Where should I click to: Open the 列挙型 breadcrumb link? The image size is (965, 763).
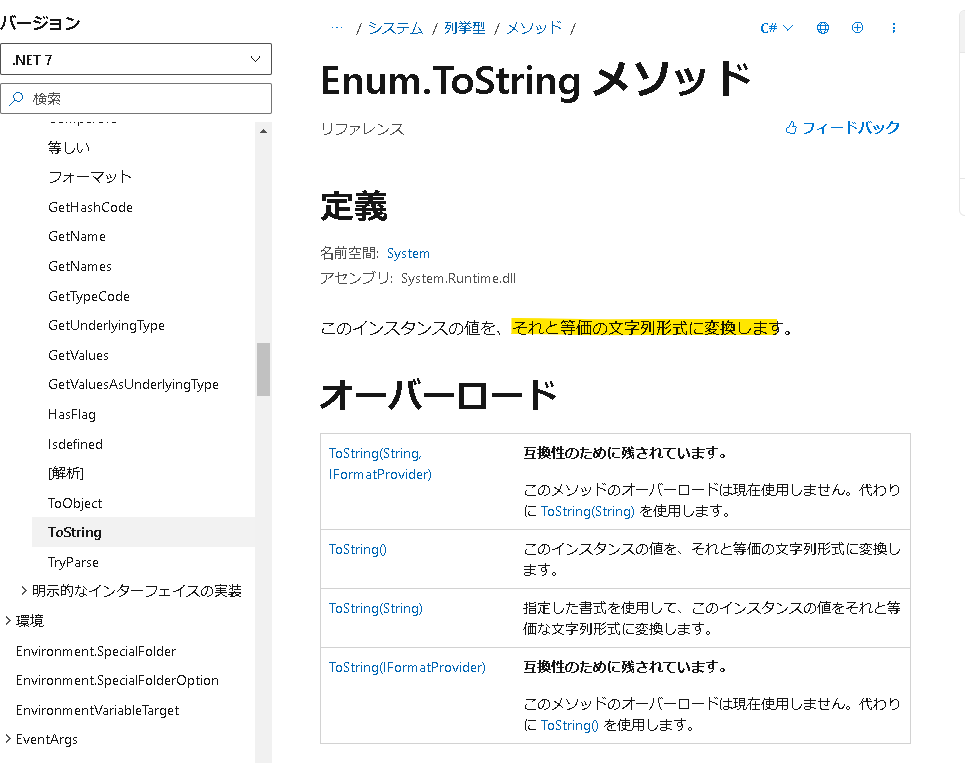(465, 28)
